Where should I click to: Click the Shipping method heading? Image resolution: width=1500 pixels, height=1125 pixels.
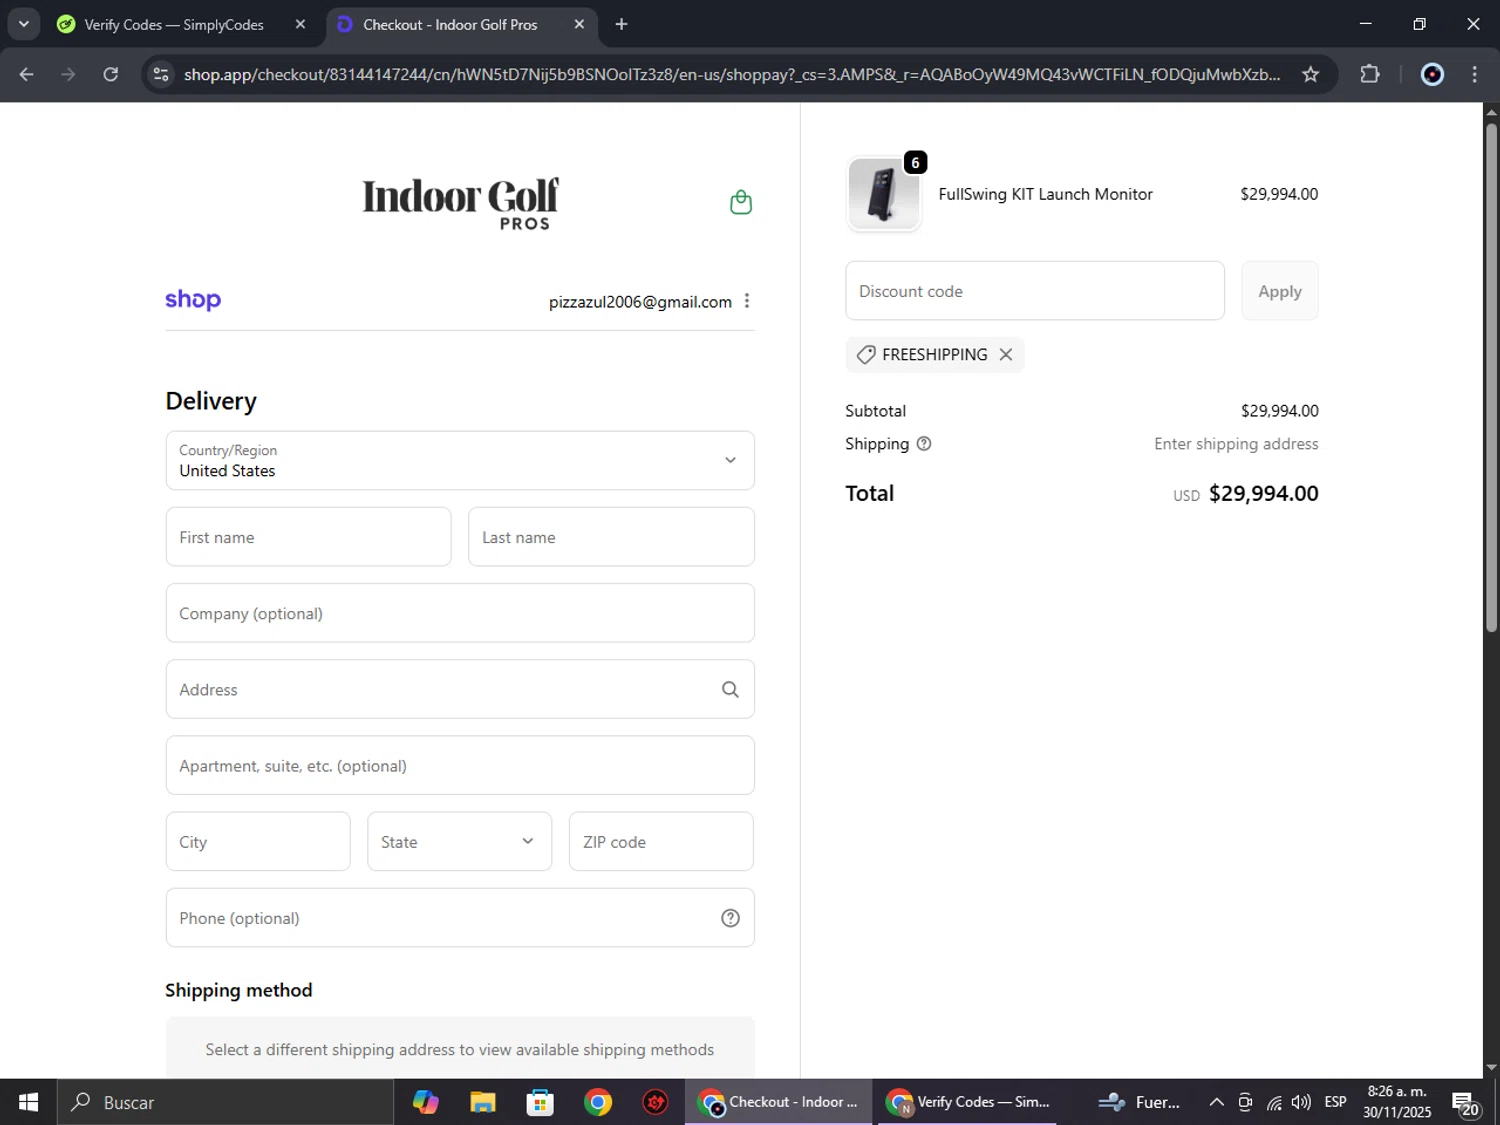pyautogui.click(x=239, y=990)
